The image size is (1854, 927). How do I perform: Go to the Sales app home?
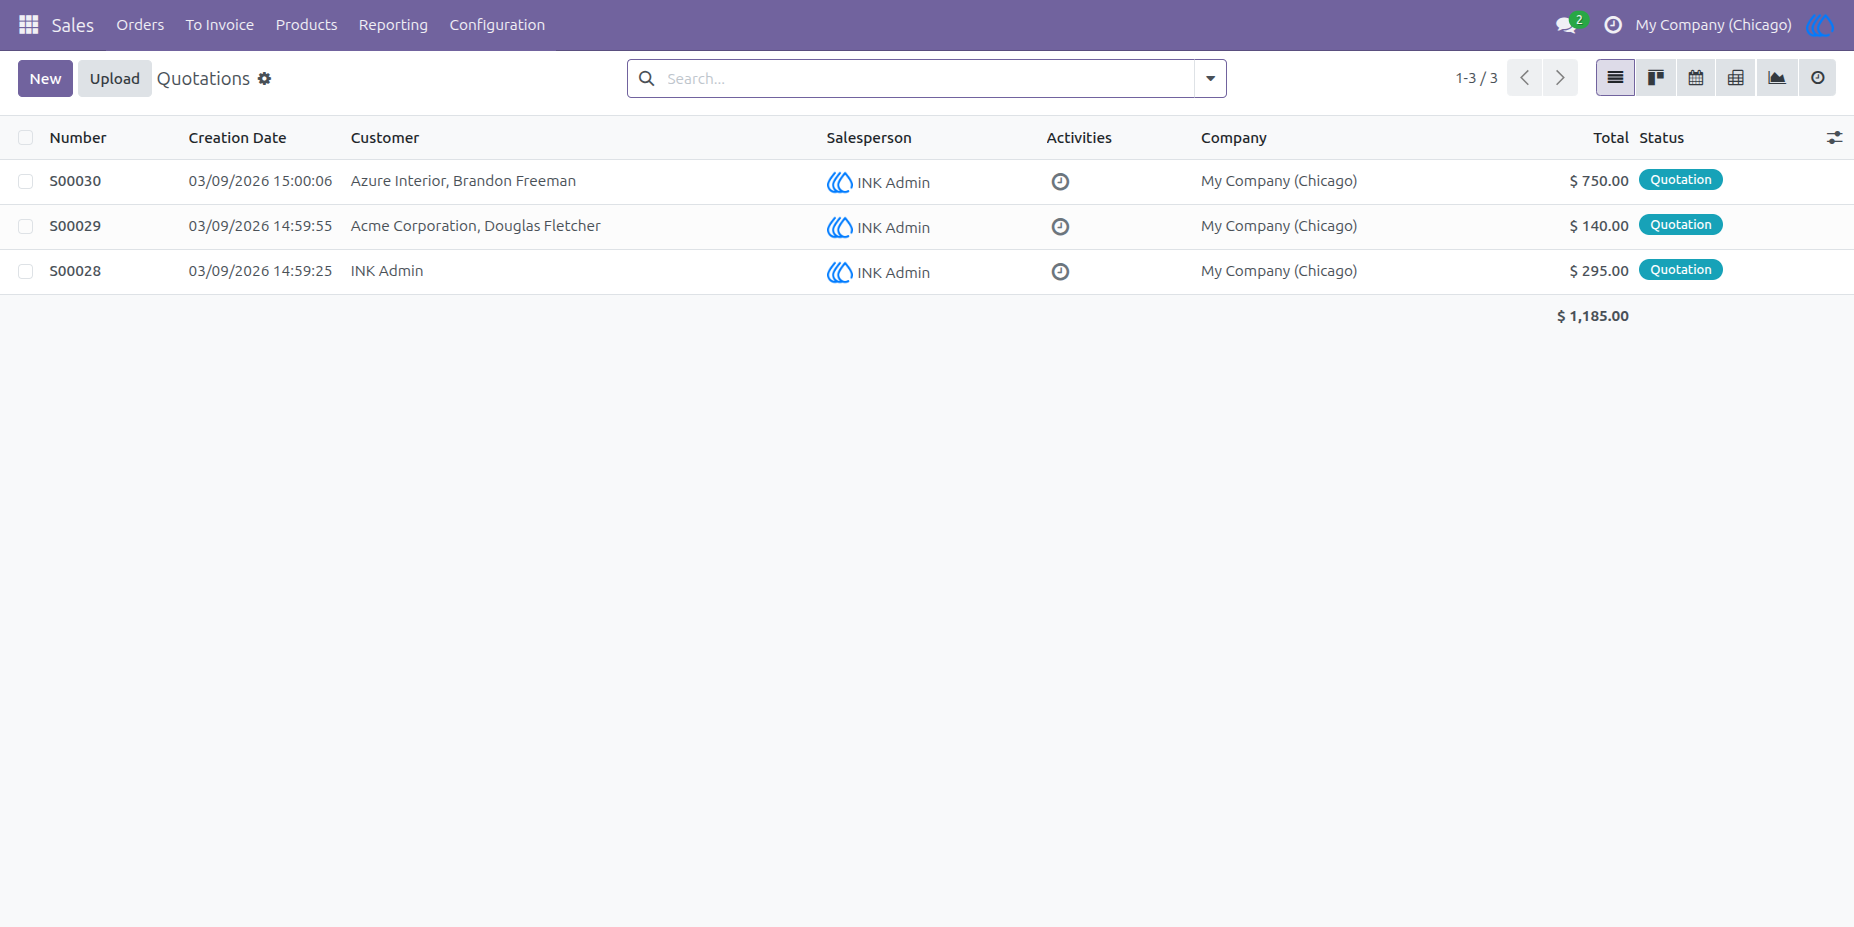73,25
